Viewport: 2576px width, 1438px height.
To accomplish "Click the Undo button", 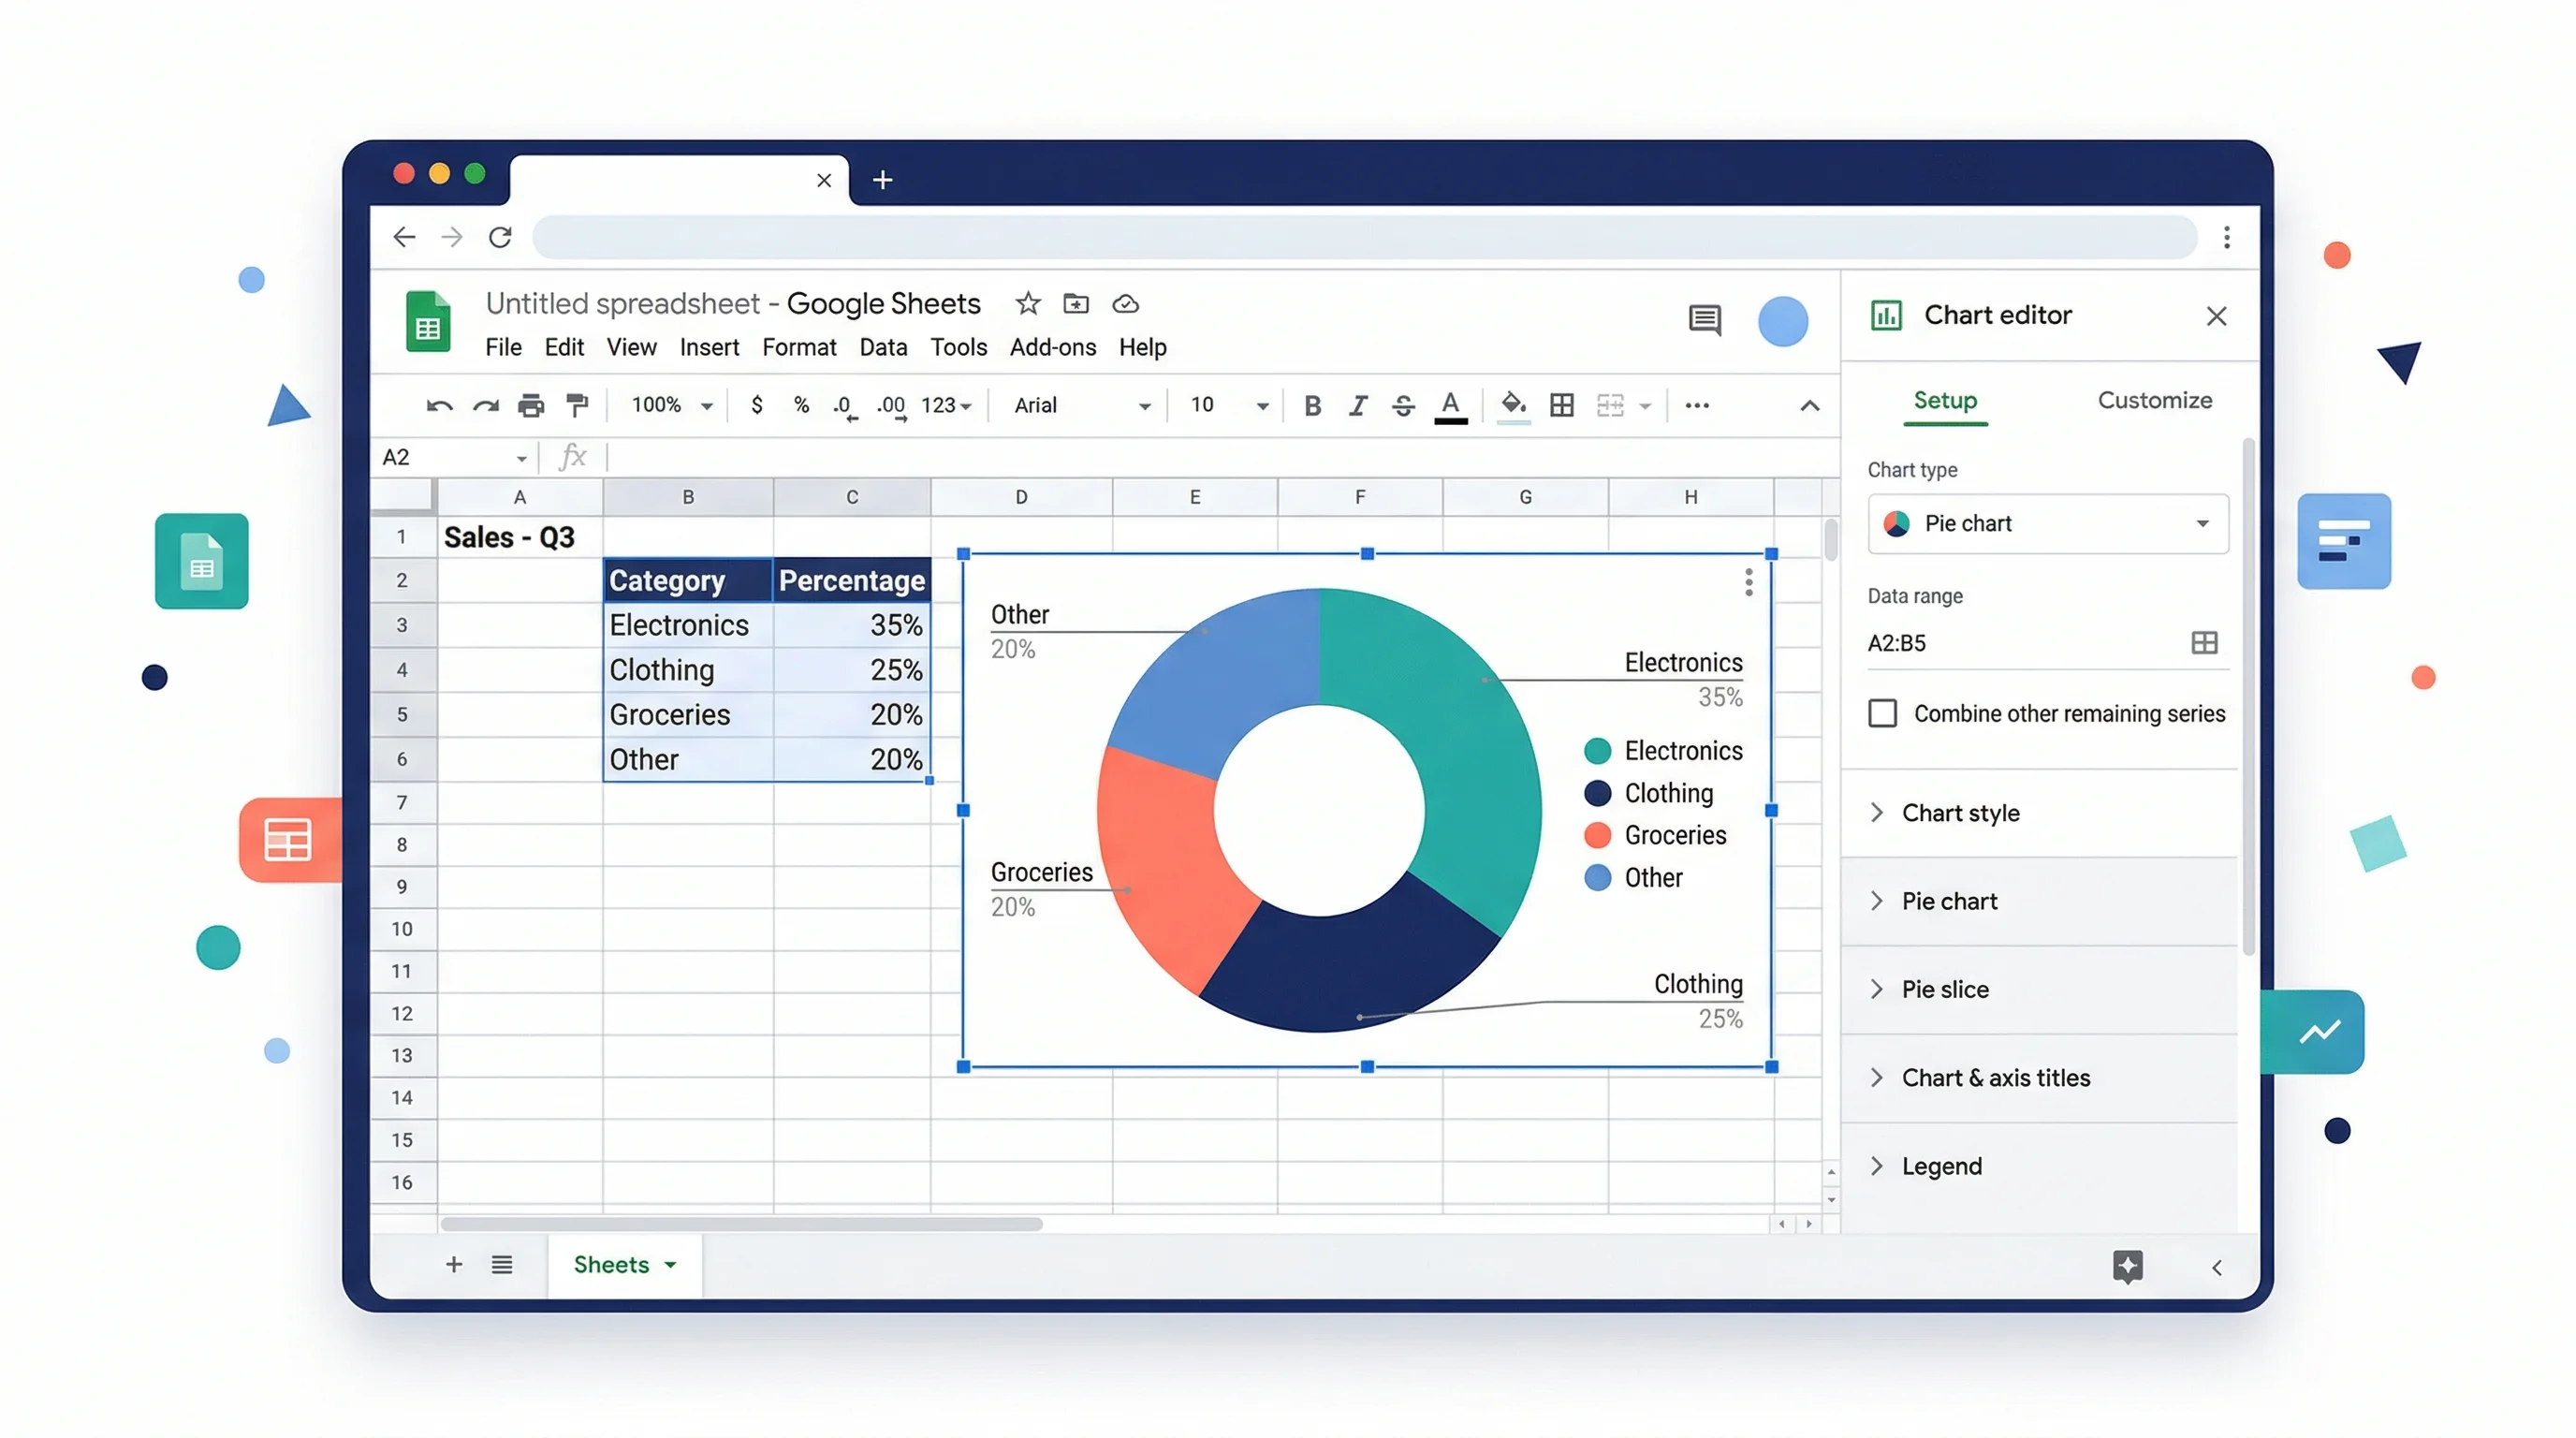I will coord(439,405).
